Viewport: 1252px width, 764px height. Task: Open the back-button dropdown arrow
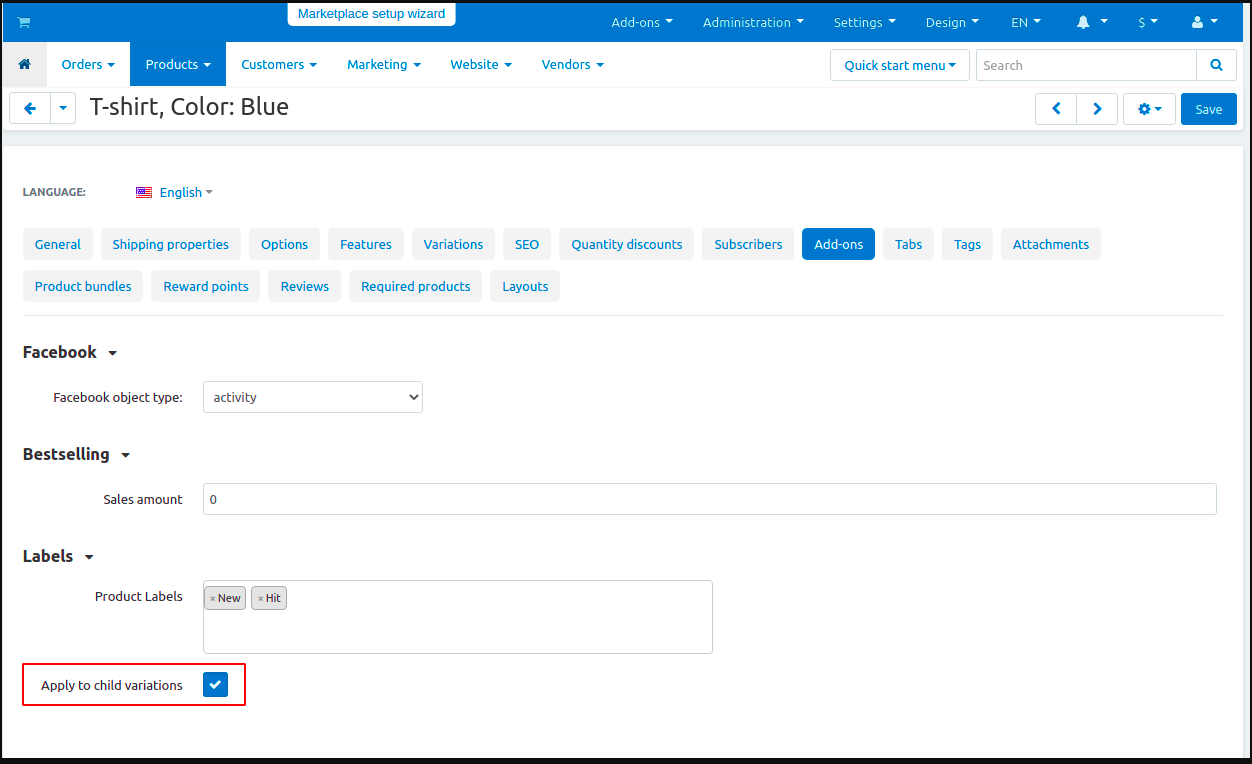pyautogui.click(x=63, y=109)
